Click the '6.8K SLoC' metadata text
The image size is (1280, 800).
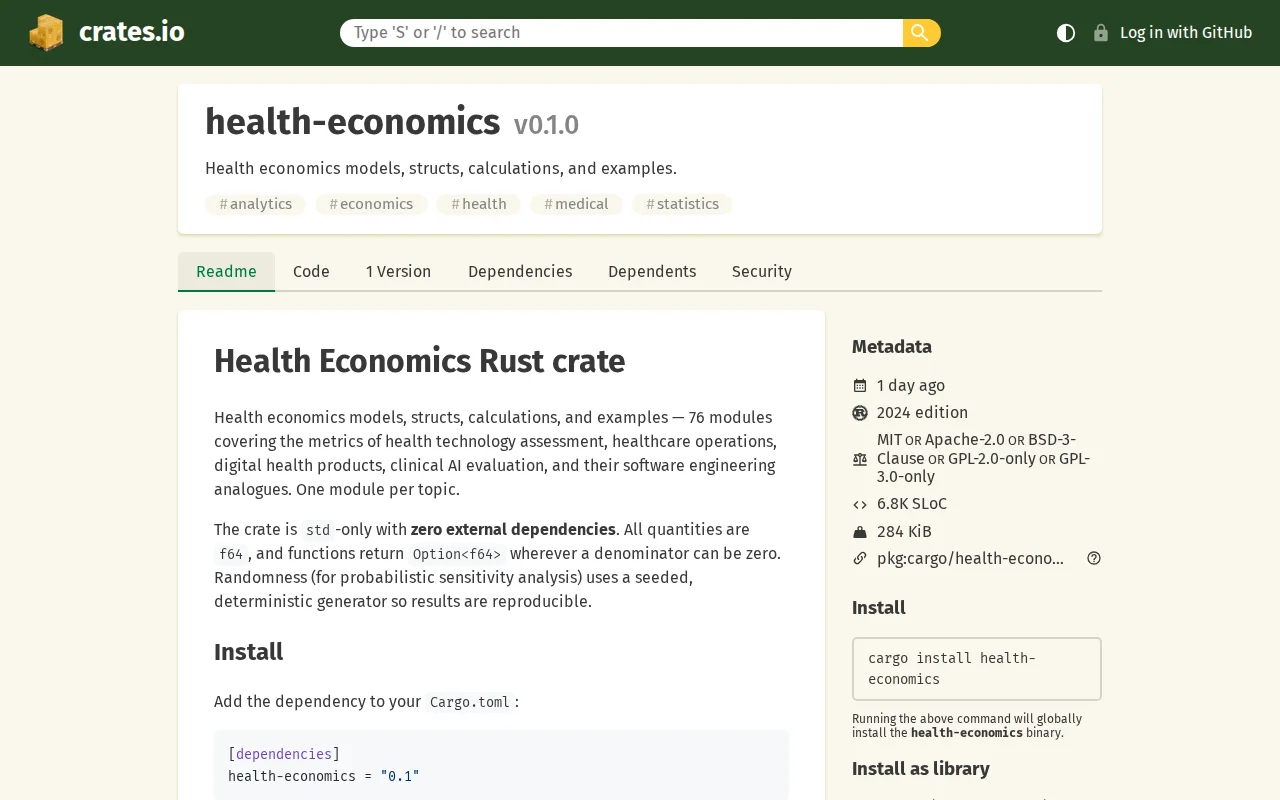click(x=912, y=505)
